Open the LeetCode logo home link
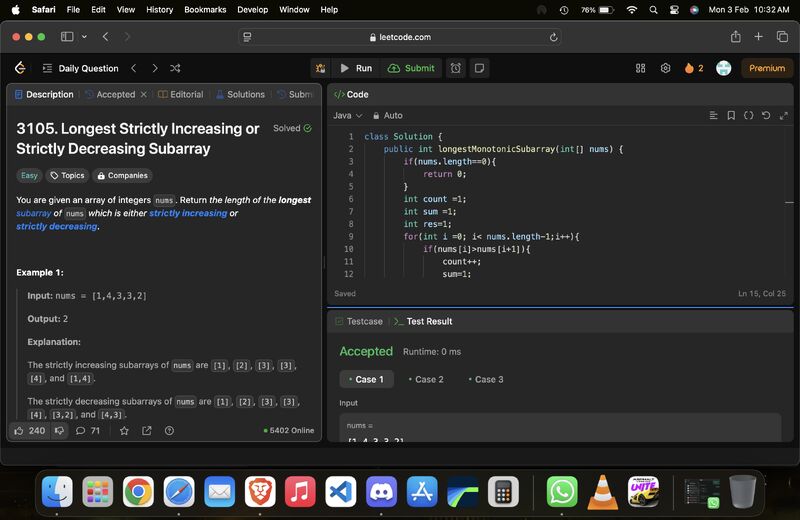The image size is (800, 520). [x=20, y=68]
